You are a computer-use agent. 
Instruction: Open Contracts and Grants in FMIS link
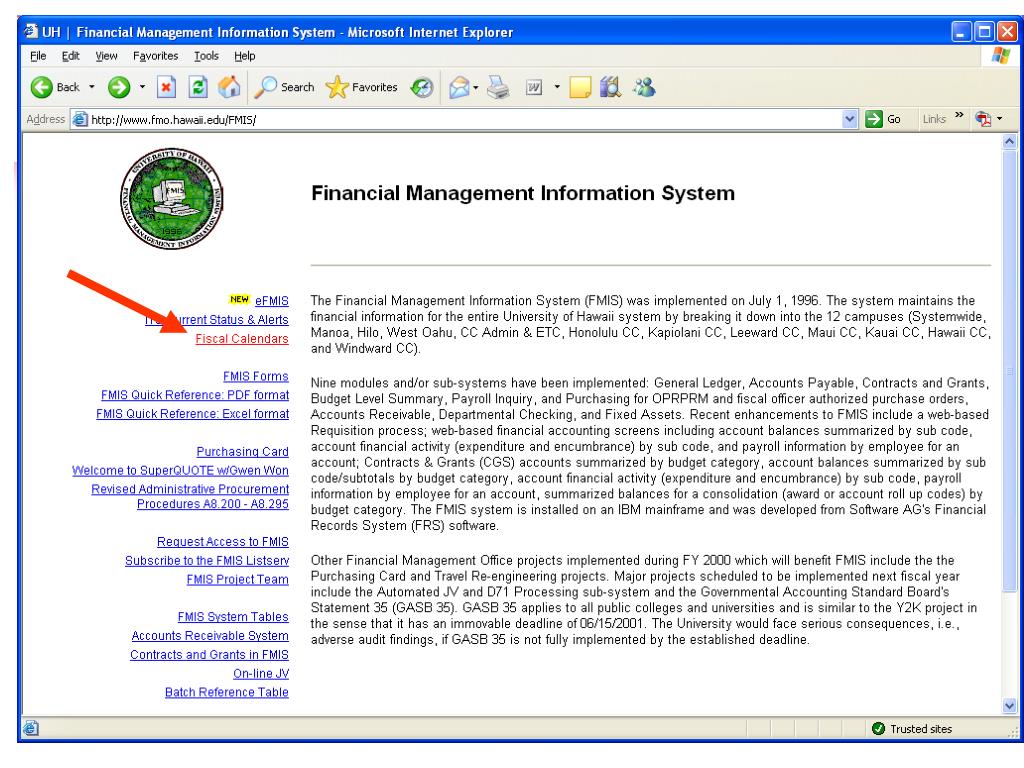(x=209, y=655)
